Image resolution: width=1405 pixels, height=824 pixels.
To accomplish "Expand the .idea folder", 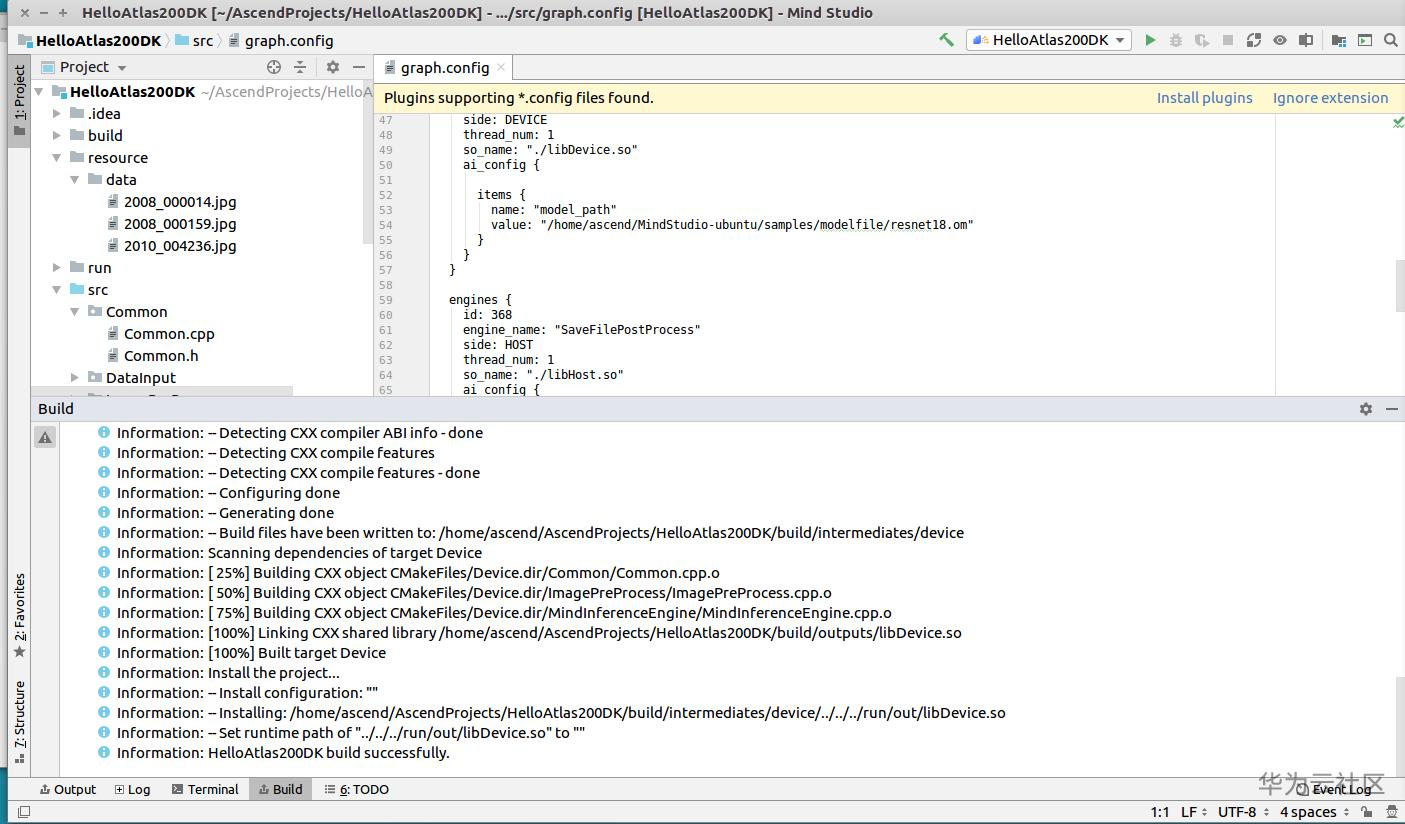I will [x=57, y=114].
